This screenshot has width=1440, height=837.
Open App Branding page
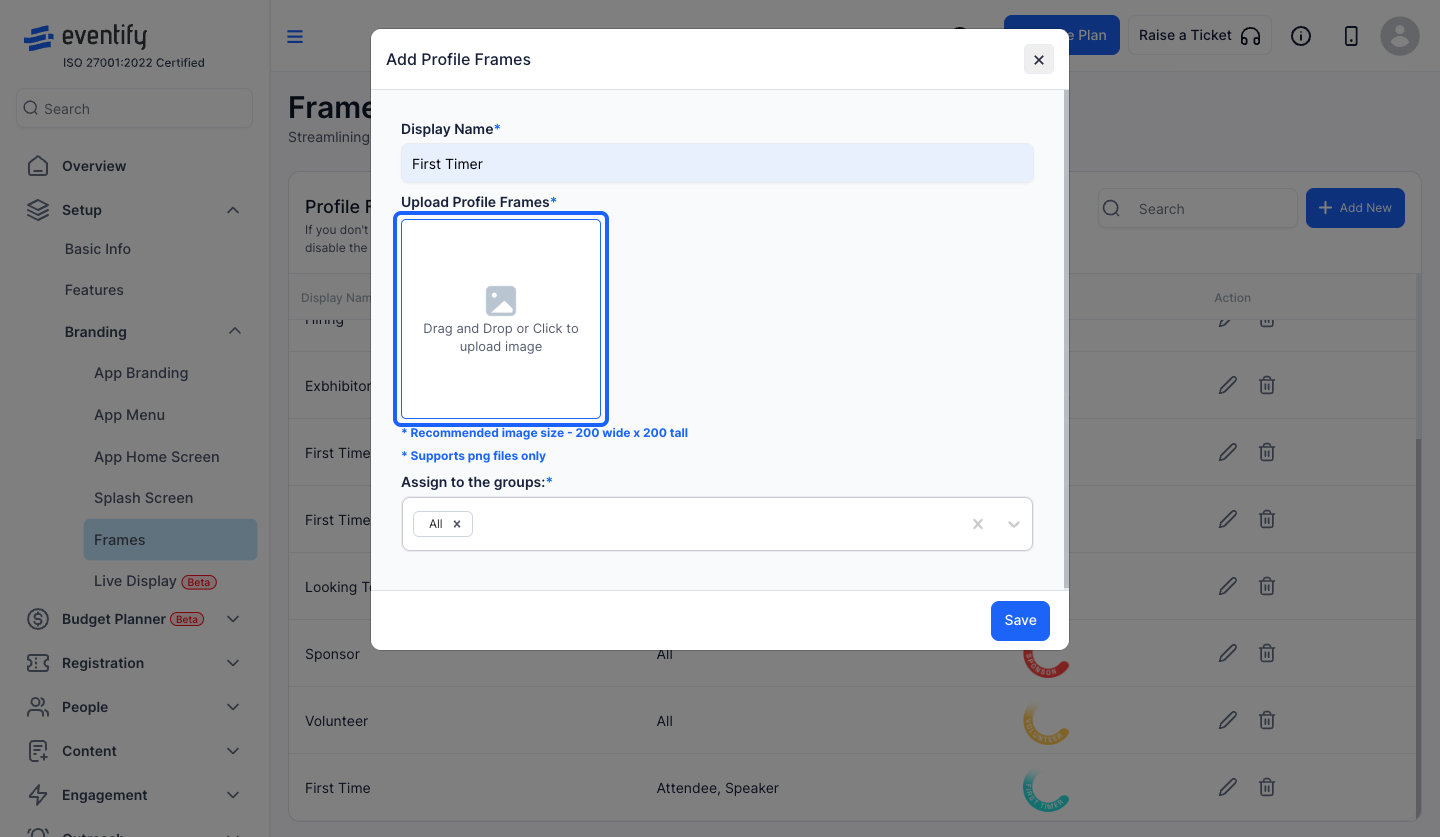141,373
